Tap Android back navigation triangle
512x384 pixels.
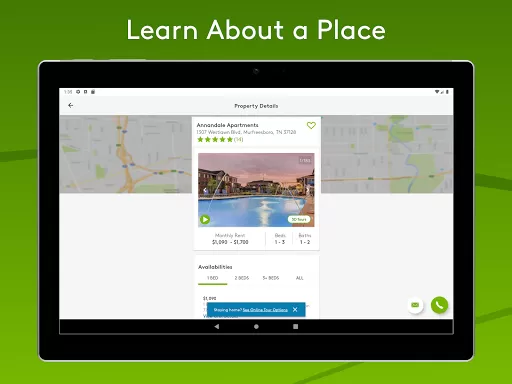click(x=217, y=326)
